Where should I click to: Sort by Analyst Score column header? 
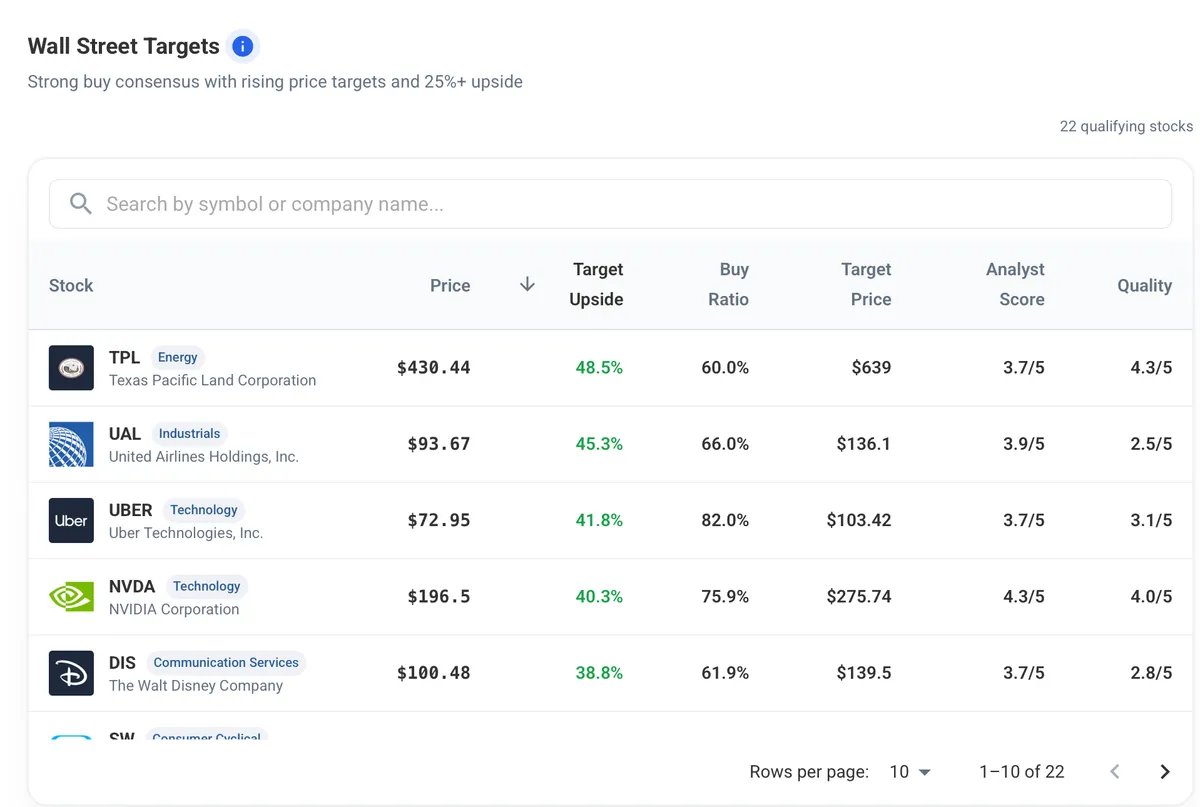pyautogui.click(x=1015, y=284)
